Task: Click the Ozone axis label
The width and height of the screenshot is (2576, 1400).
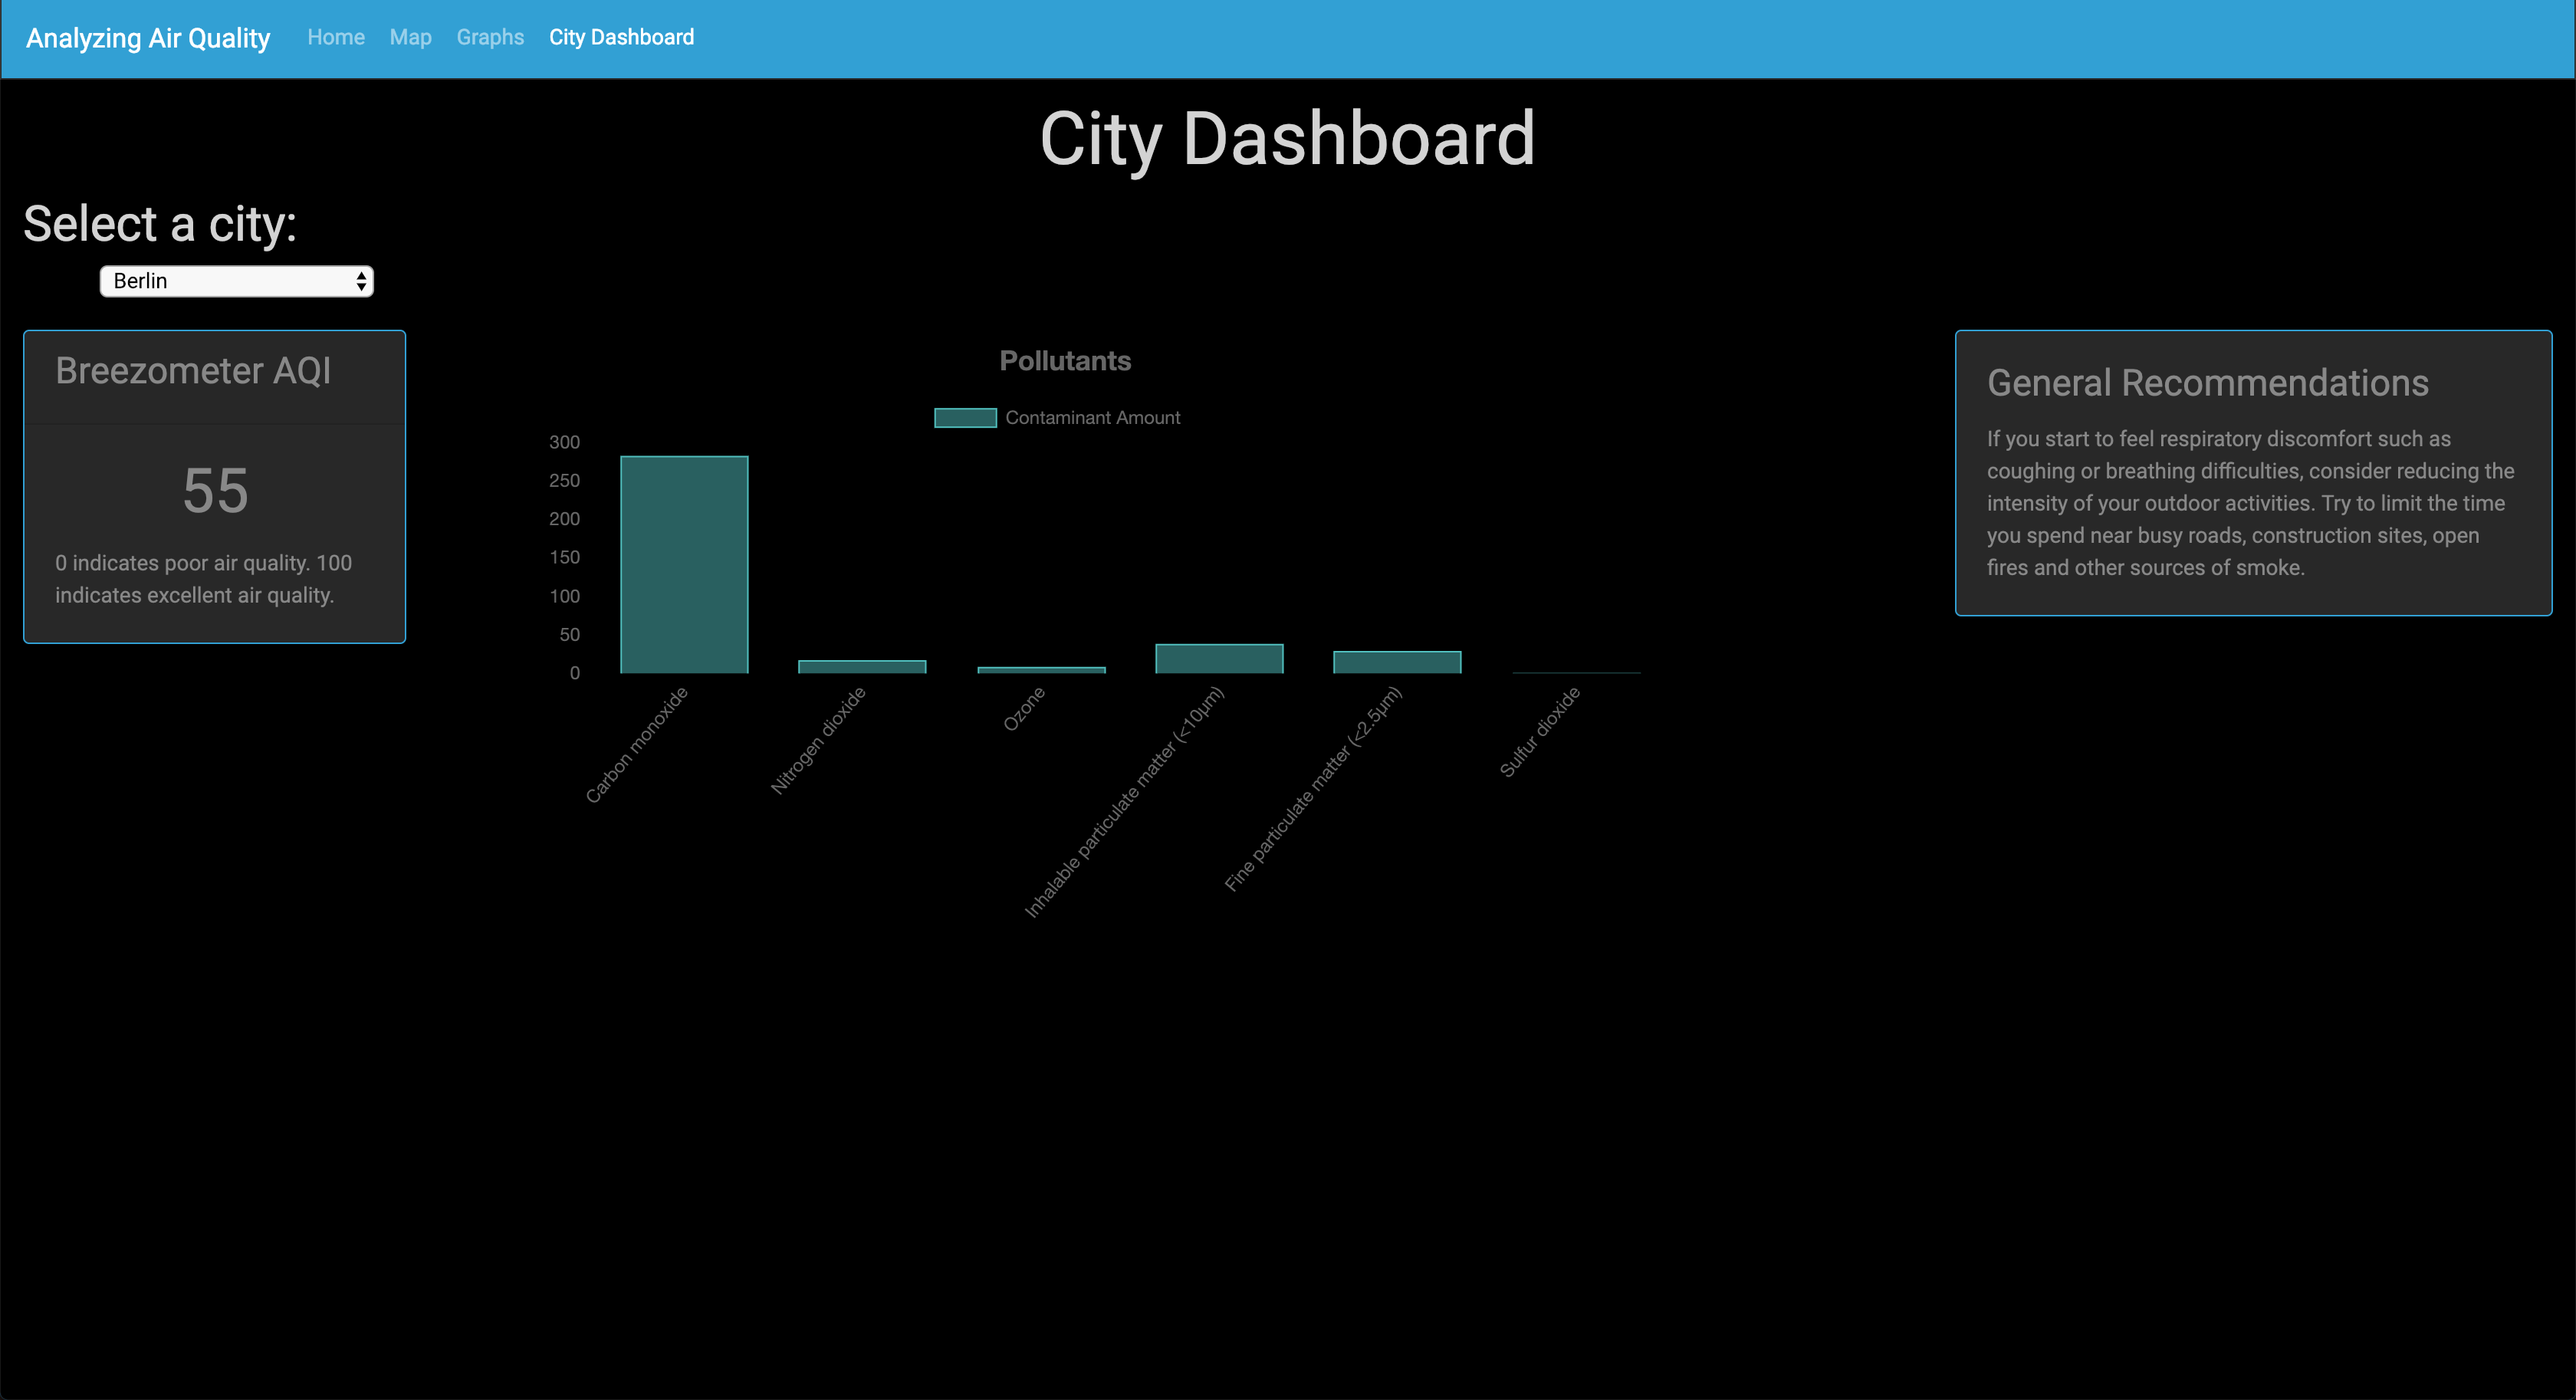Action: tap(1024, 708)
